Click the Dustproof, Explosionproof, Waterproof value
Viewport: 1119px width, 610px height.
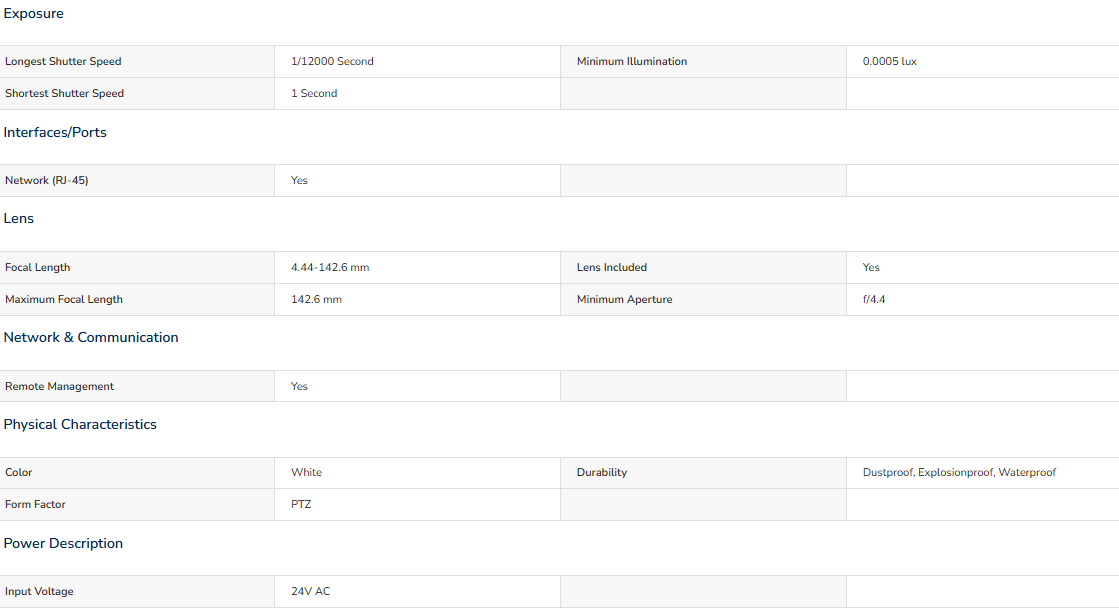pyautogui.click(x=959, y=472)
